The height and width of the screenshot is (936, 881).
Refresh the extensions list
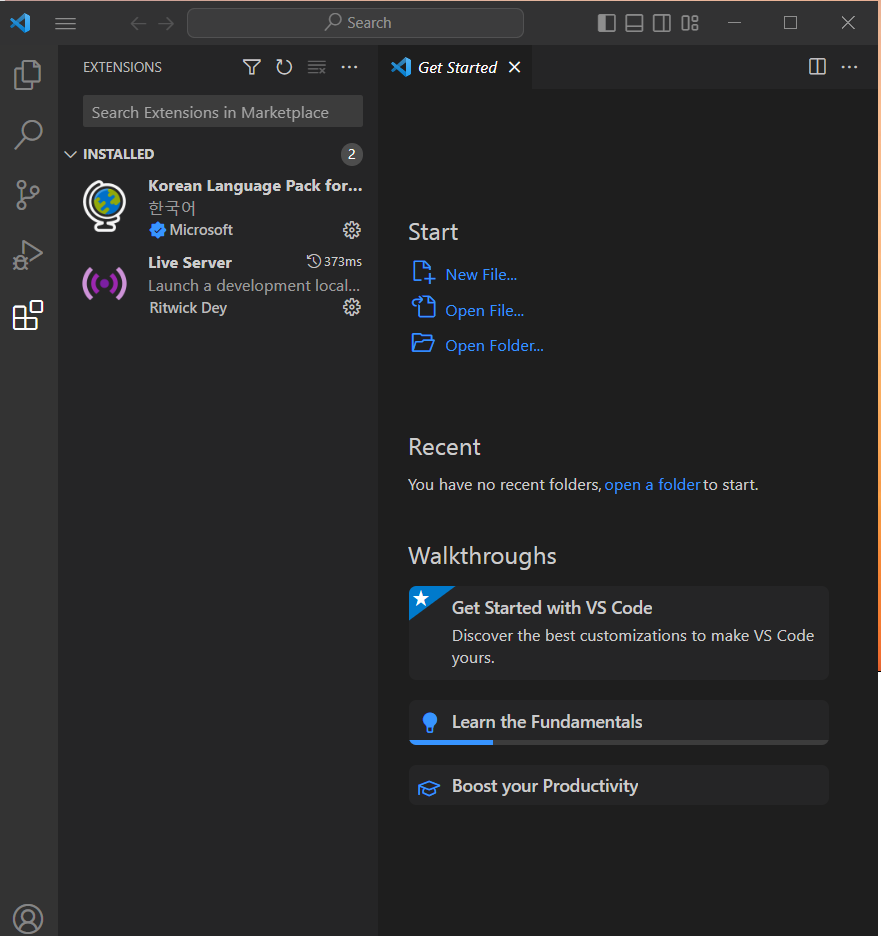[284, 67]
